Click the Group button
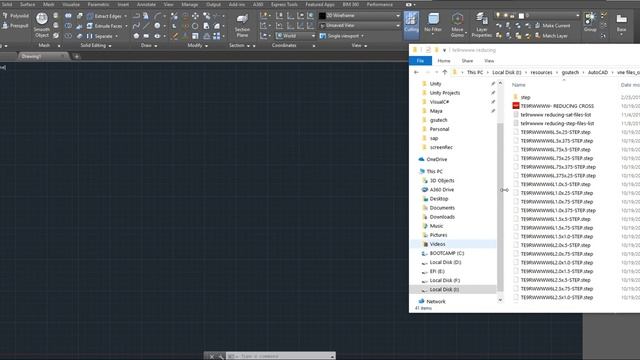640x360 pixels. [590, 22]
